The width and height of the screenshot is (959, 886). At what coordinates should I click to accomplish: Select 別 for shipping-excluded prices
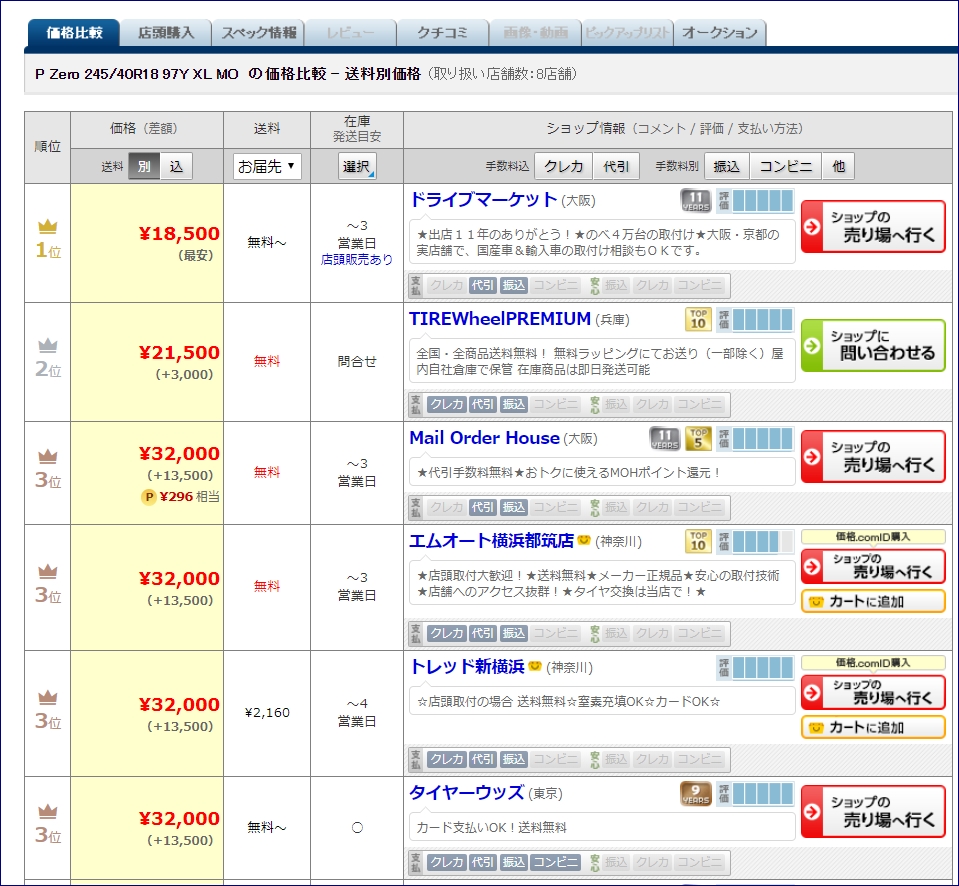tap(144, 166)
